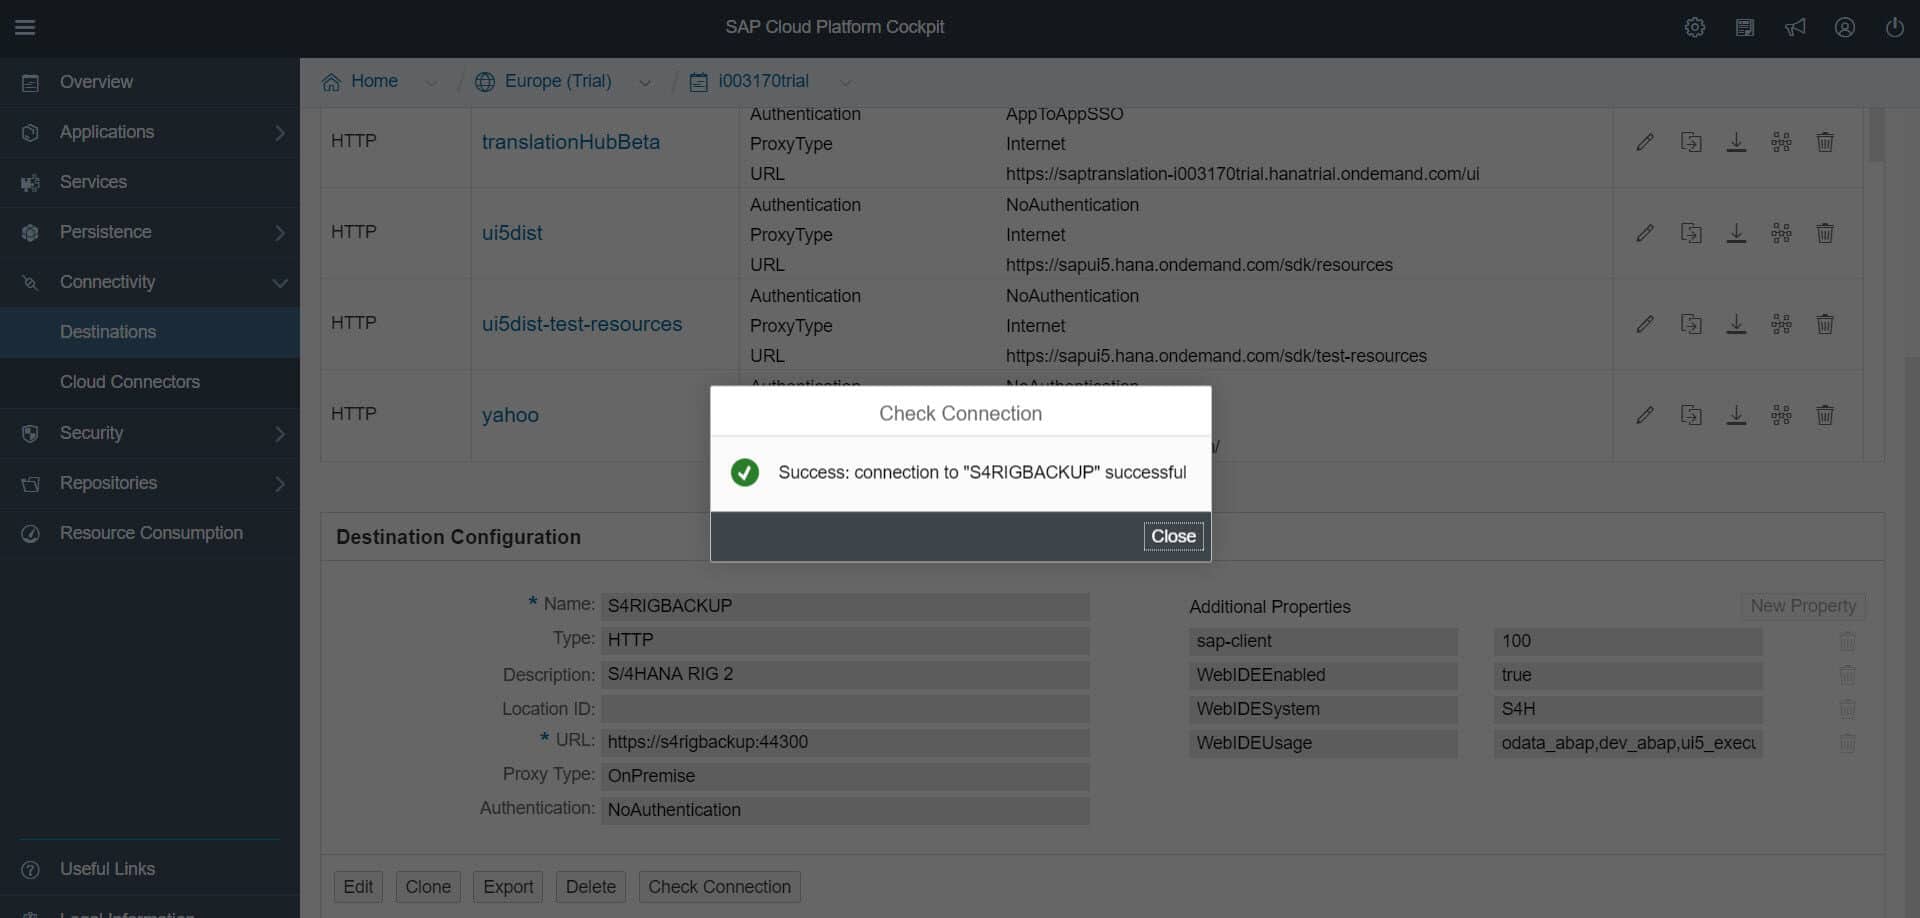Click the hamburger menu icon
The height and width of the screenshot is (918, 1920).
[x=25, y=27]
